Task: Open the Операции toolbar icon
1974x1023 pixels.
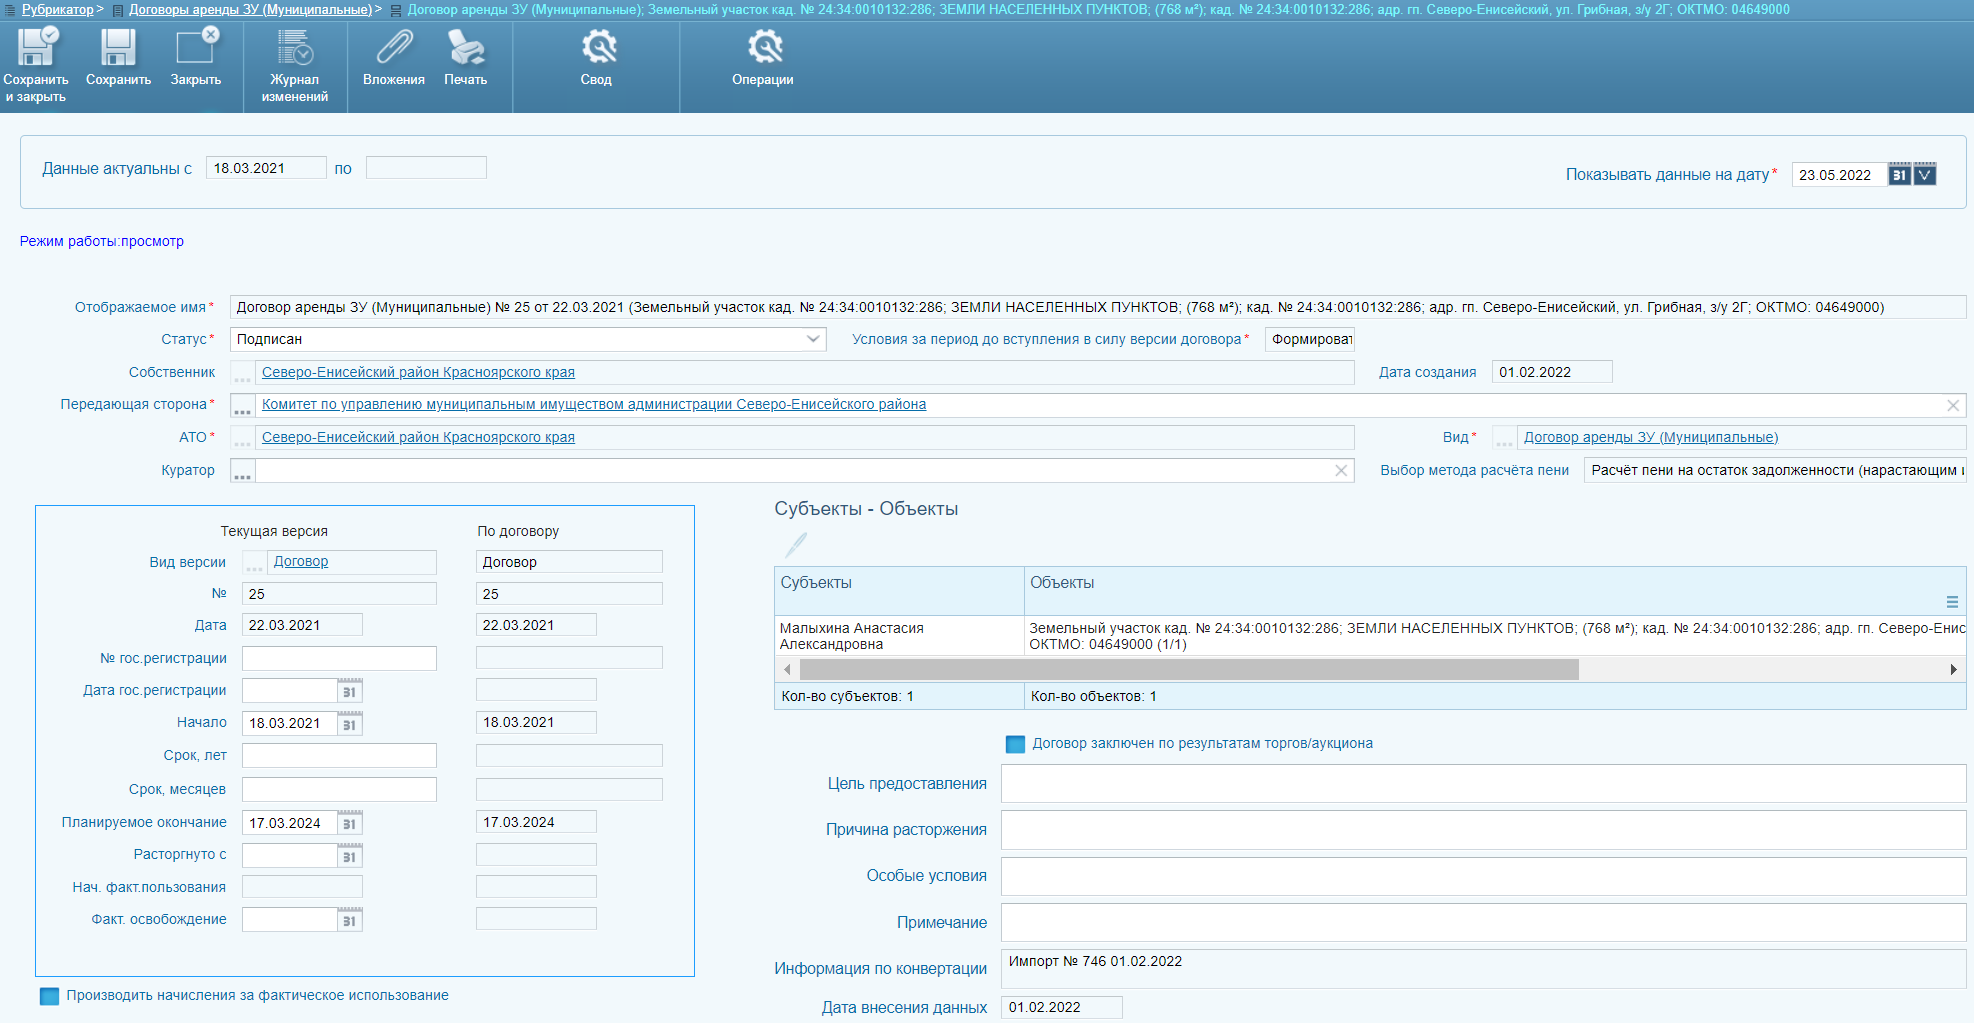Action: point(763,48)
